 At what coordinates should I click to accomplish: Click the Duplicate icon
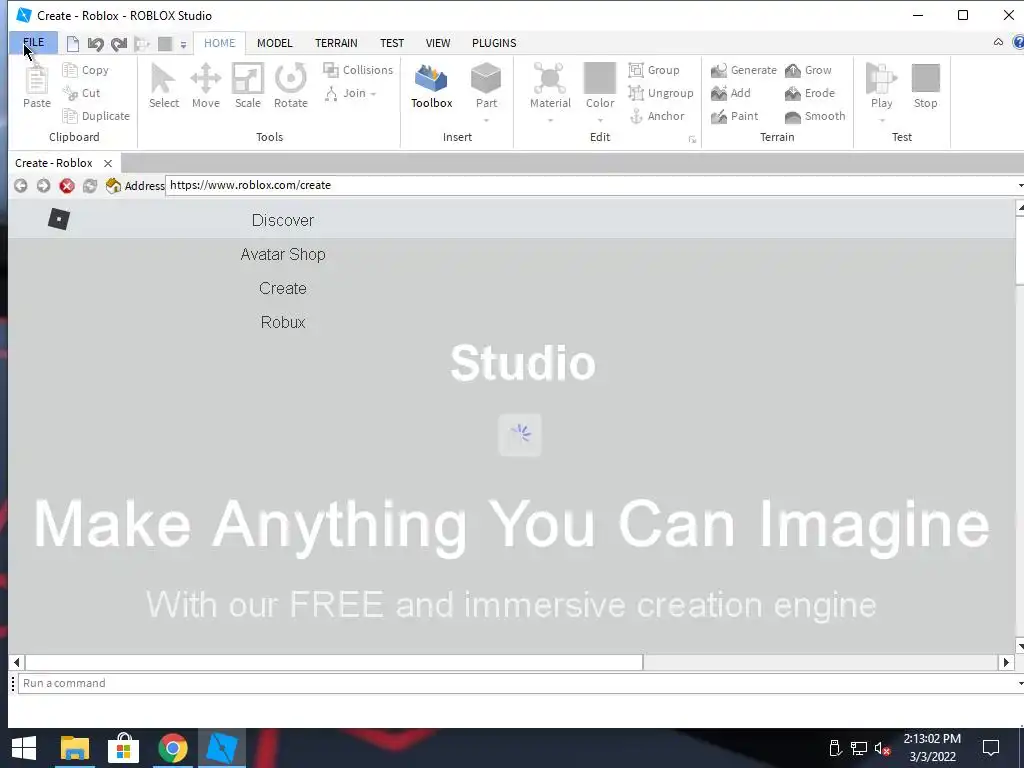(70, 116)
